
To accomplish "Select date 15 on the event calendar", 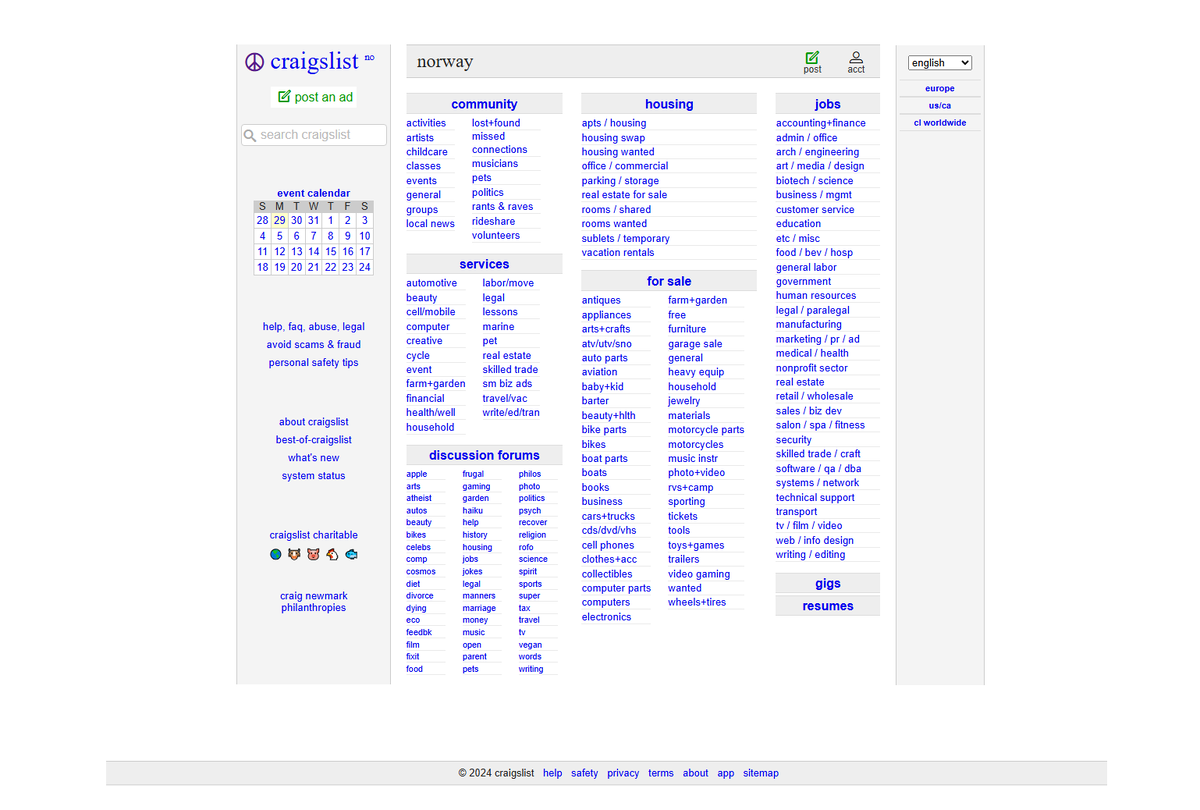I will (x=330, y=252).
